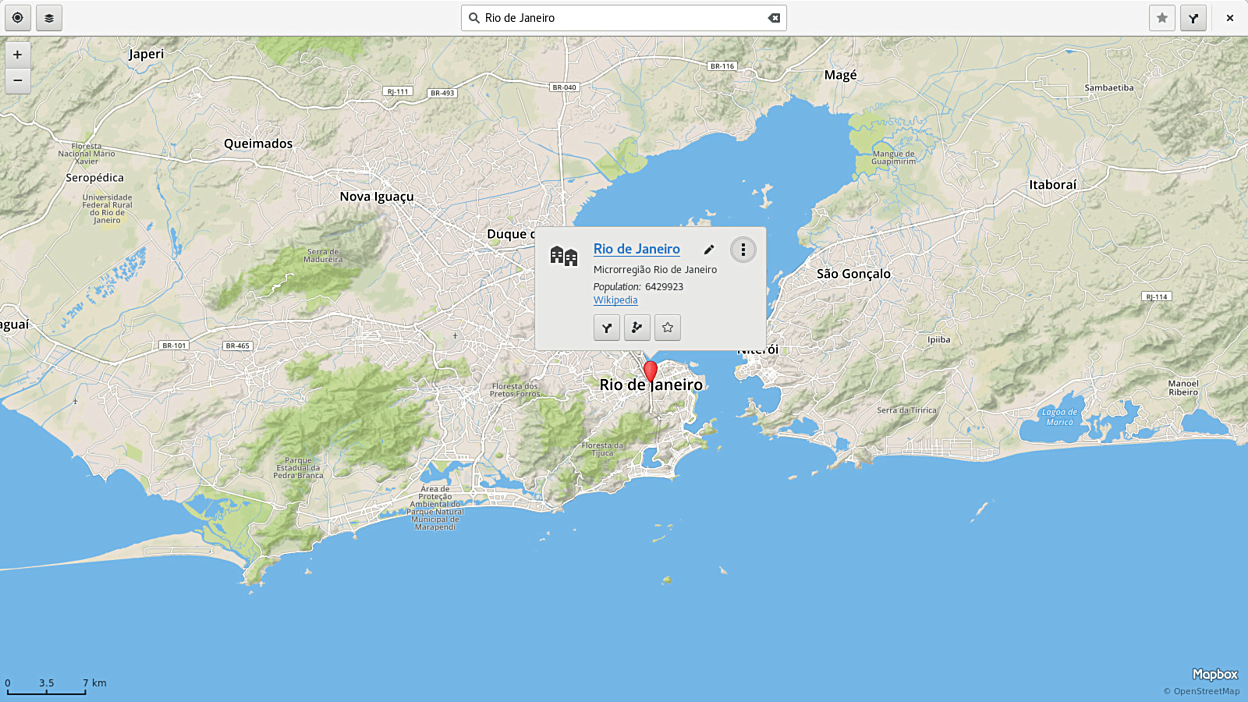Add Rio de Janeiro to a new route

[606, 328]
